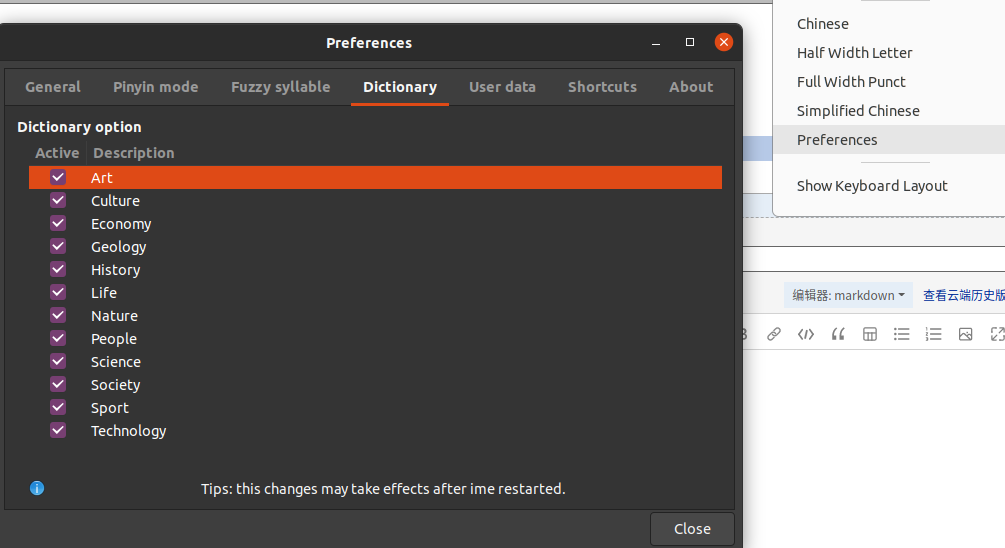
Task: Click the code block icon in editor toolbar
Action: pos(806,334)
